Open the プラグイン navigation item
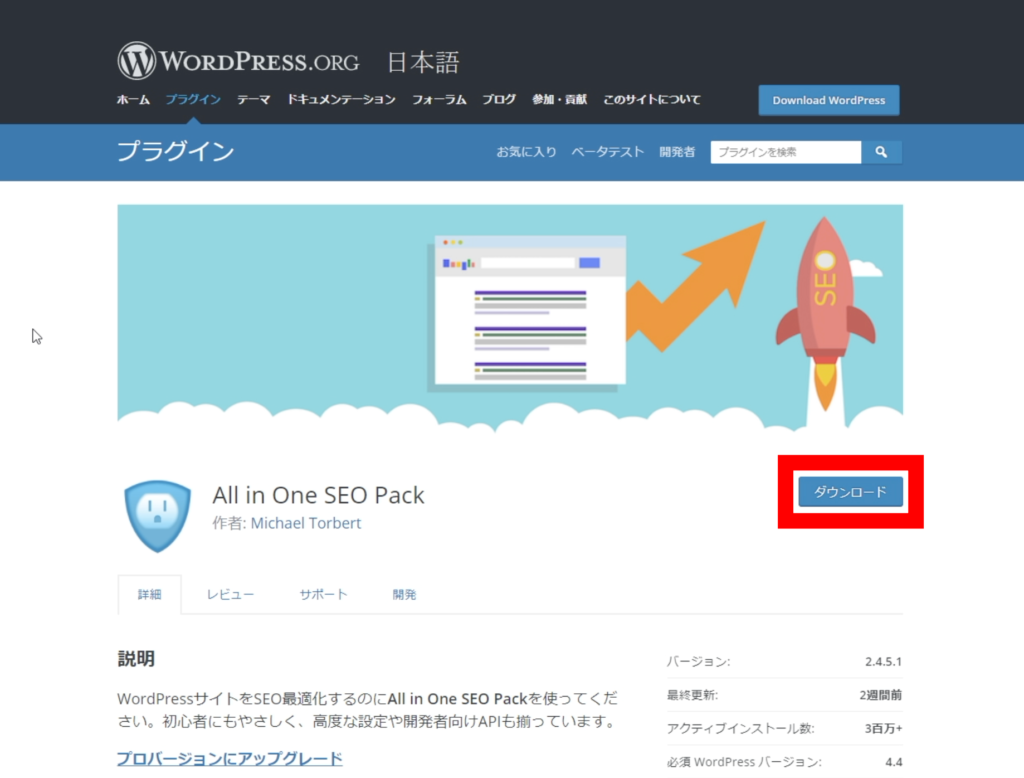This screenshot has height=778, width=1024. 193,99
